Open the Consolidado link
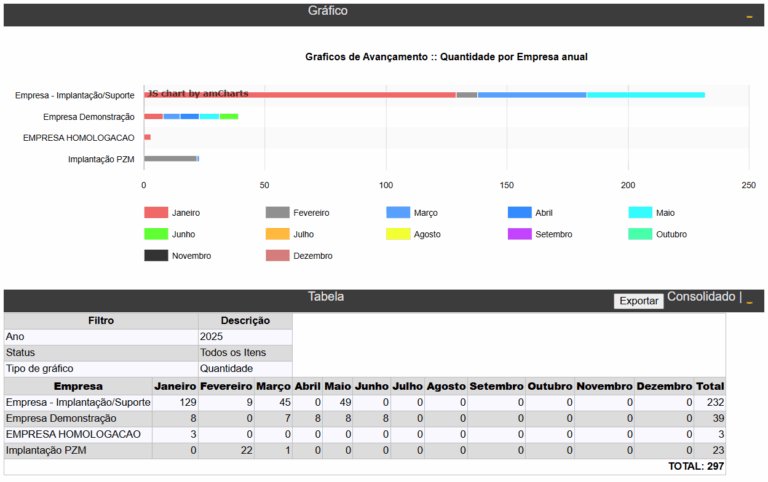This screenshot has height=482, width=768. click(x=699, y=297)
